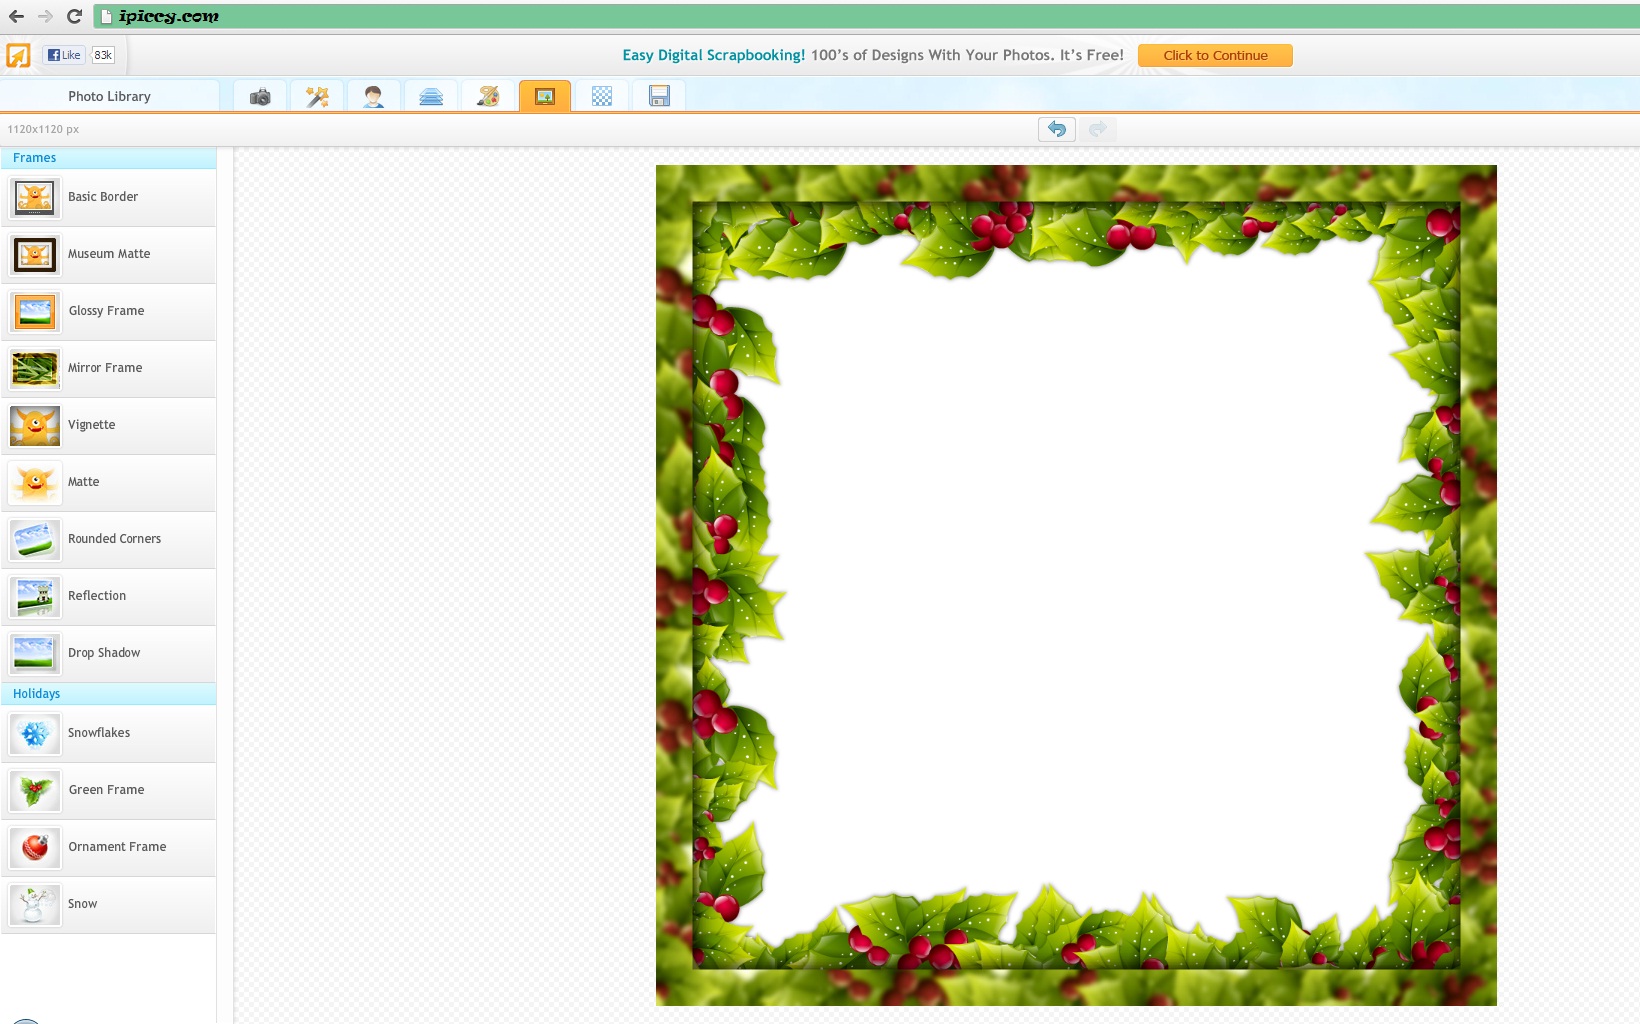Click the floppy disk save icon
Image resolution: width=1640 pixels, height=1024 pixels.
(x=659, y=97)
